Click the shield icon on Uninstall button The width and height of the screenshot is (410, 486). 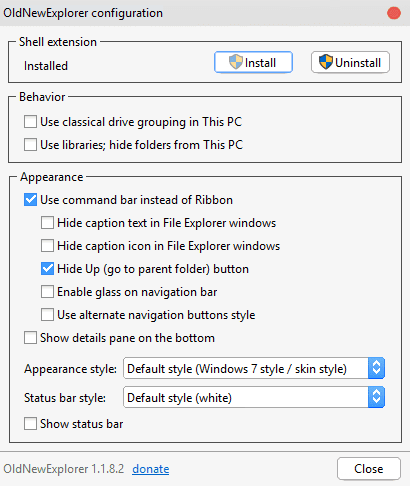326,62
